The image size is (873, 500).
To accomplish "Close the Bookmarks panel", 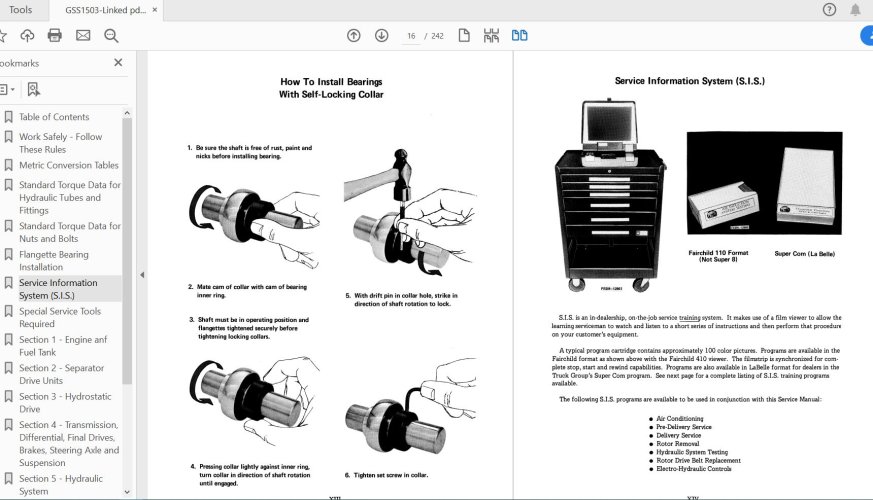I will tap(118, 62).
